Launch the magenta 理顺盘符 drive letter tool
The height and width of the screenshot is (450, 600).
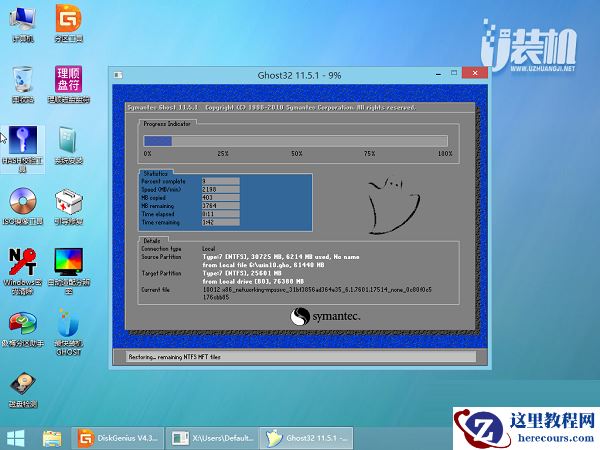point(68,84)
